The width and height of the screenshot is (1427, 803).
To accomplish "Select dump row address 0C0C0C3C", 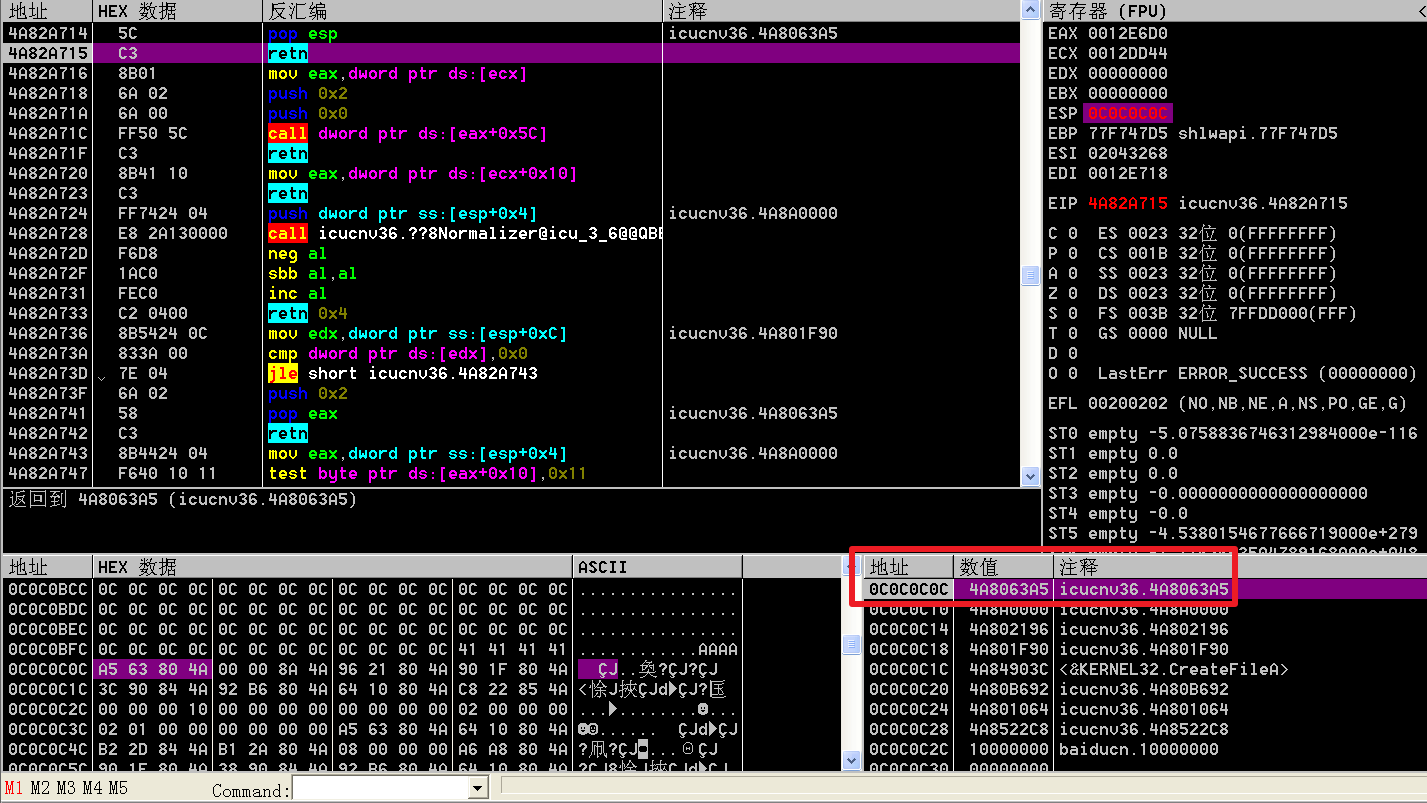I will [47, 729].
